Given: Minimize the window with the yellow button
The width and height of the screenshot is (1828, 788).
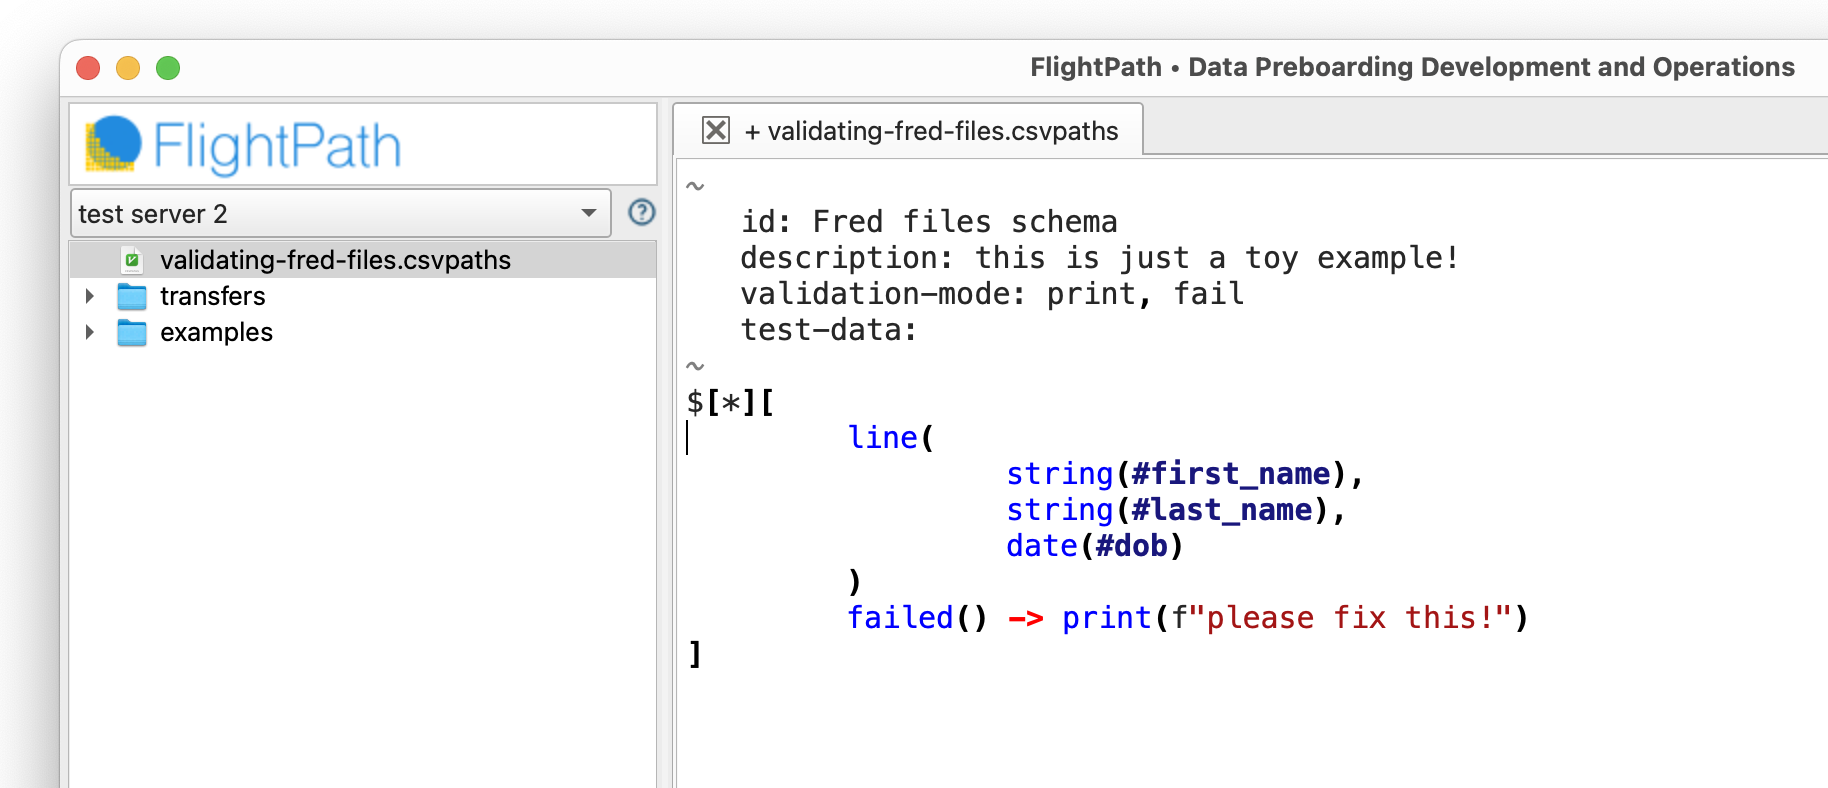Looking at the screenshot, I should (128, 68).
